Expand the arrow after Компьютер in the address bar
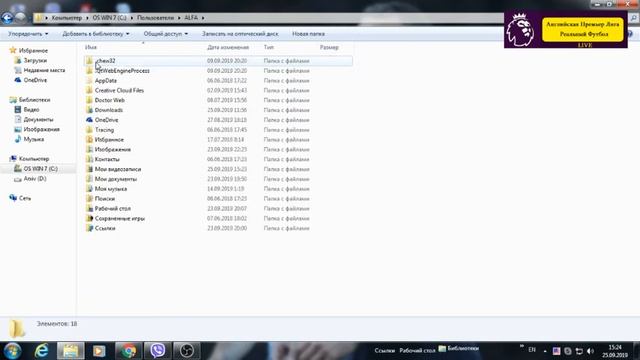This screenshot has height=360, width=640. coord(87,18)
